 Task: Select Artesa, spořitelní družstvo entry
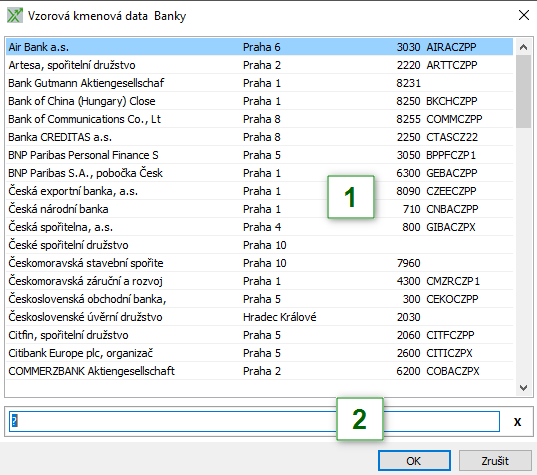(x=259, y=65)
